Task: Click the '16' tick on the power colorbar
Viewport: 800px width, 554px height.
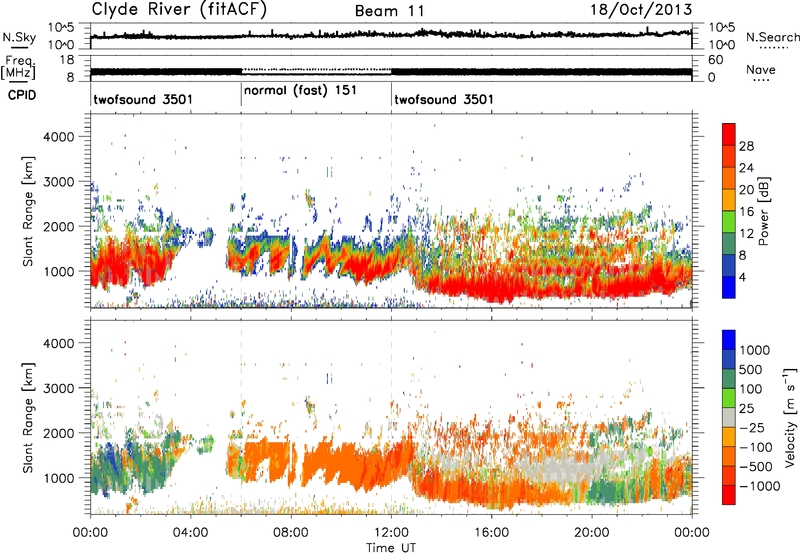Action: (746, 211)
